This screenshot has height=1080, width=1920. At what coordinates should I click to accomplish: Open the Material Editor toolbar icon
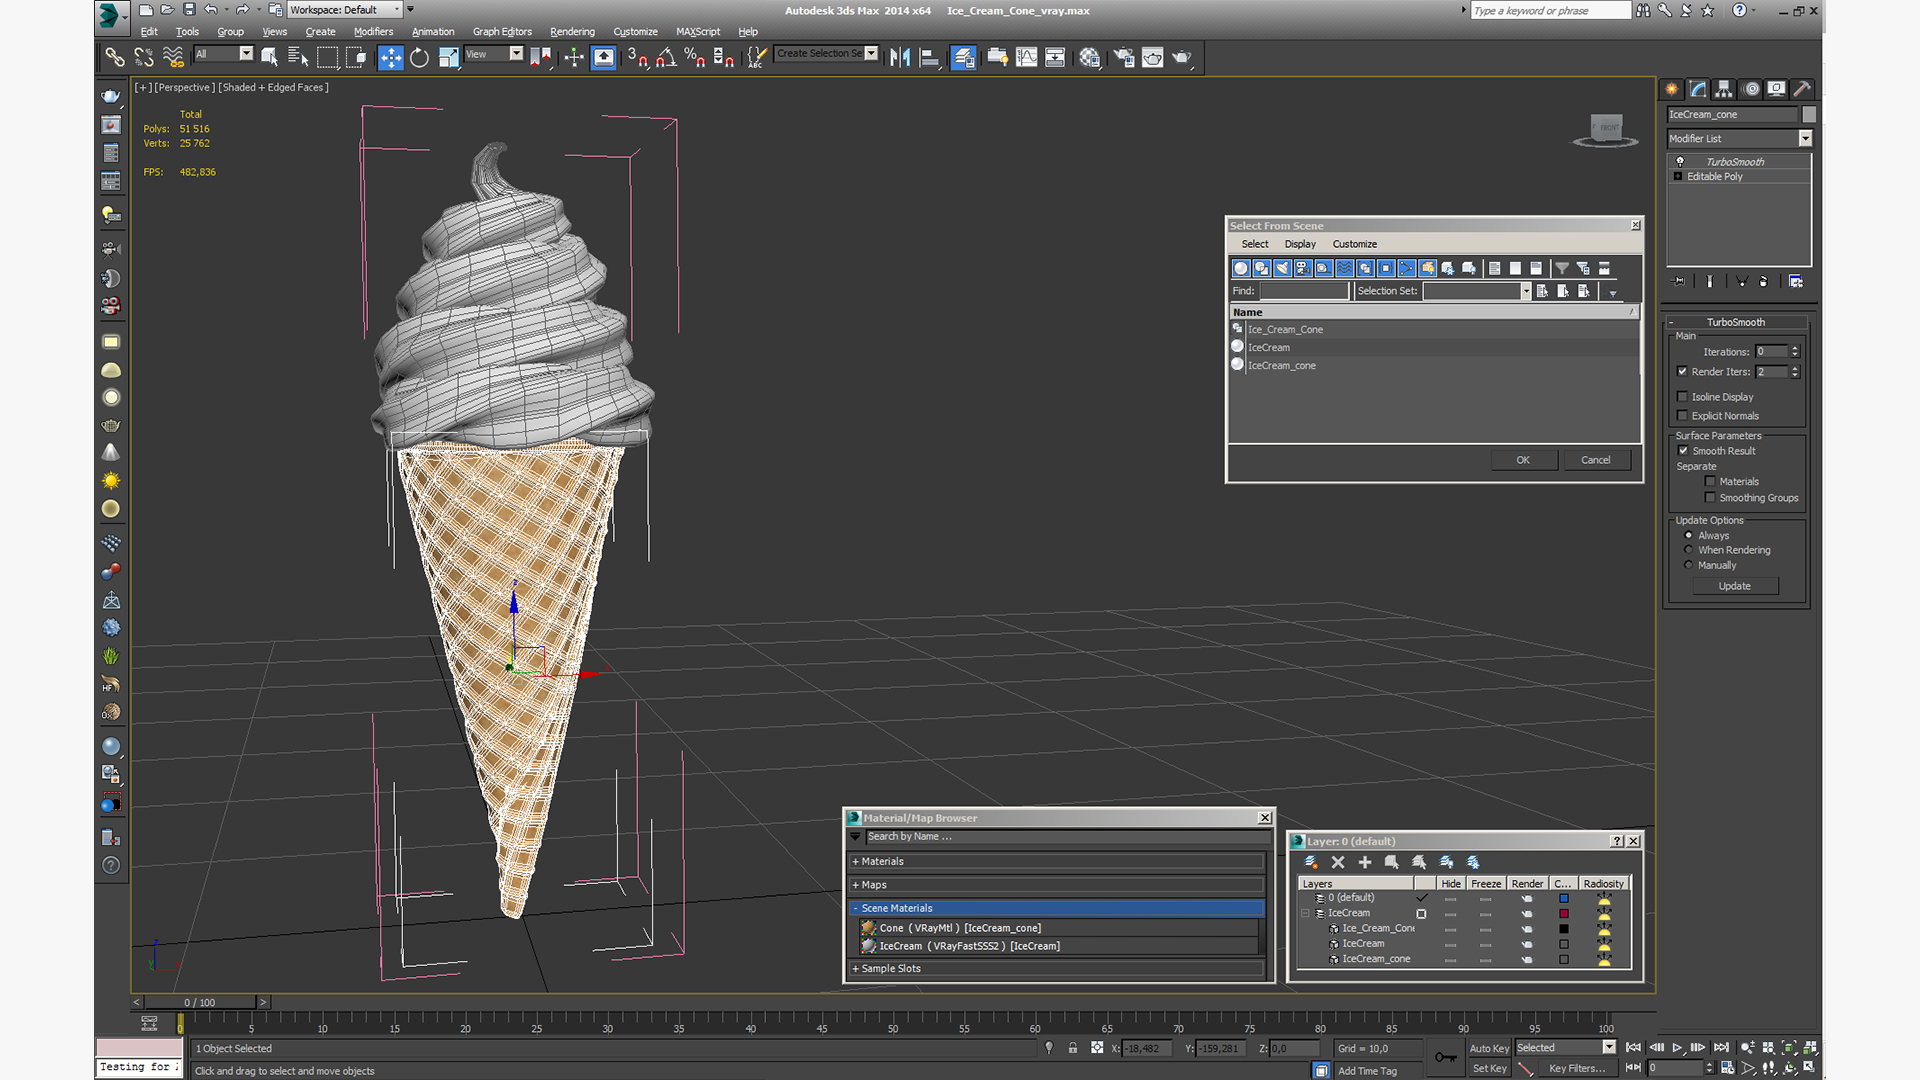tap(1089, 57)
